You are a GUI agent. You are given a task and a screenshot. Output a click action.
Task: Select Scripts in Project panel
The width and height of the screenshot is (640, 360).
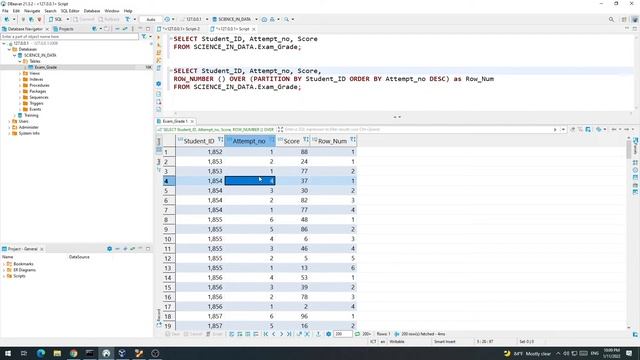click(19, 276)
